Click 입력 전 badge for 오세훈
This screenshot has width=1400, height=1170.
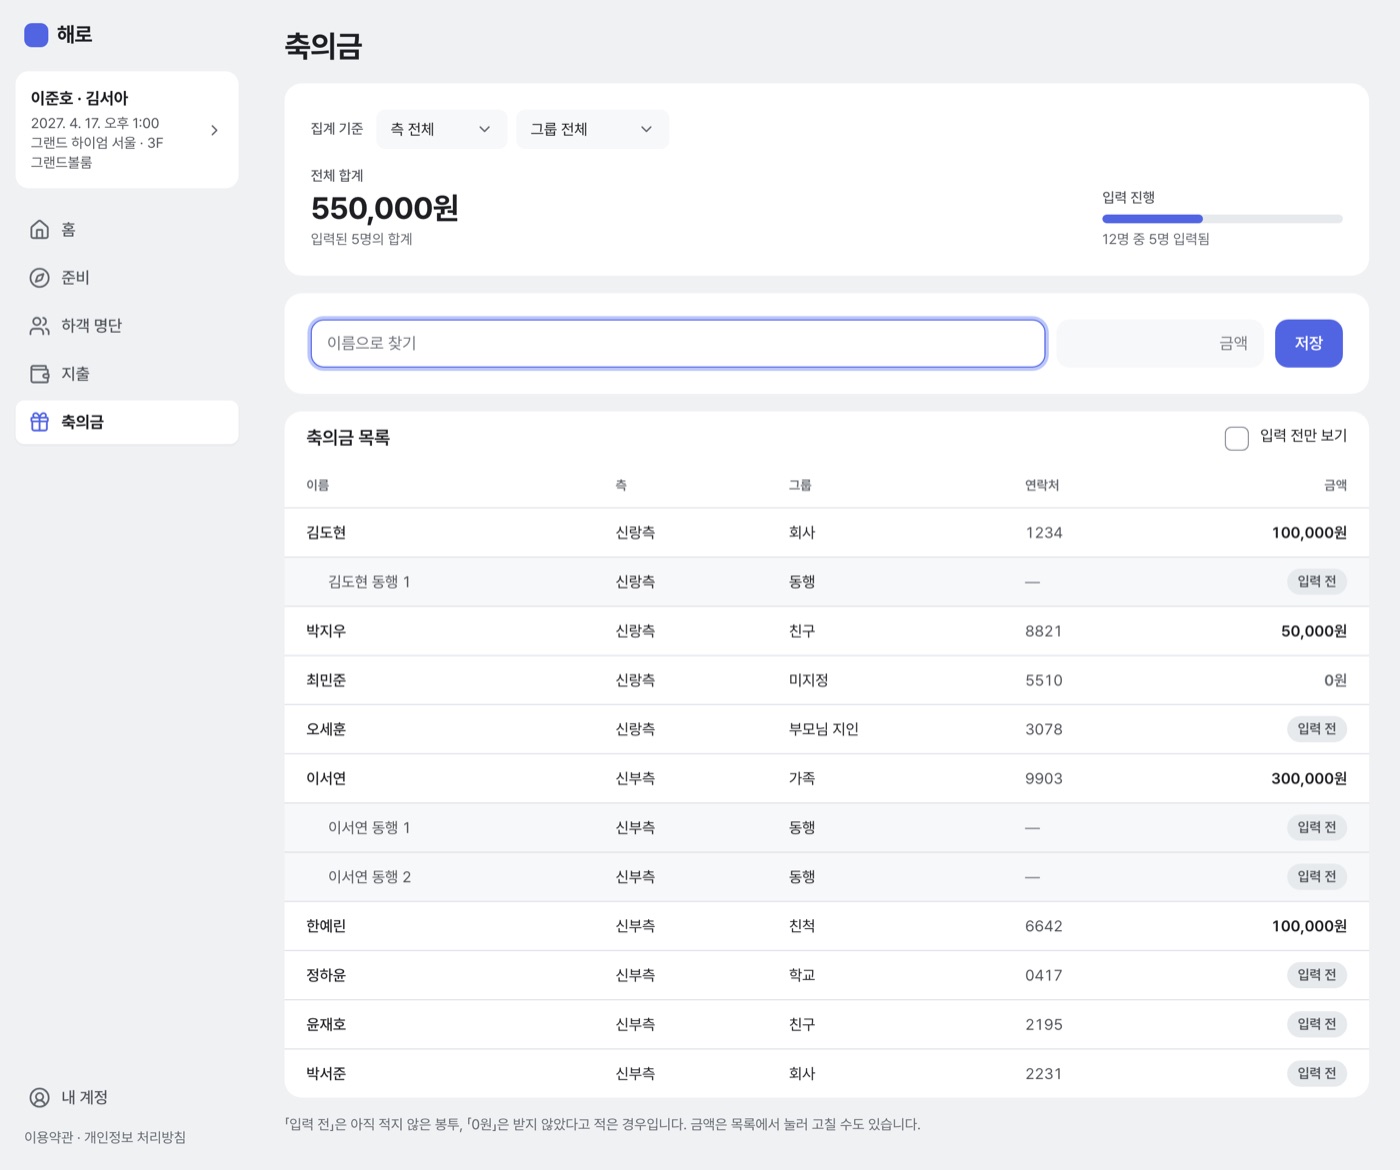1316,729
